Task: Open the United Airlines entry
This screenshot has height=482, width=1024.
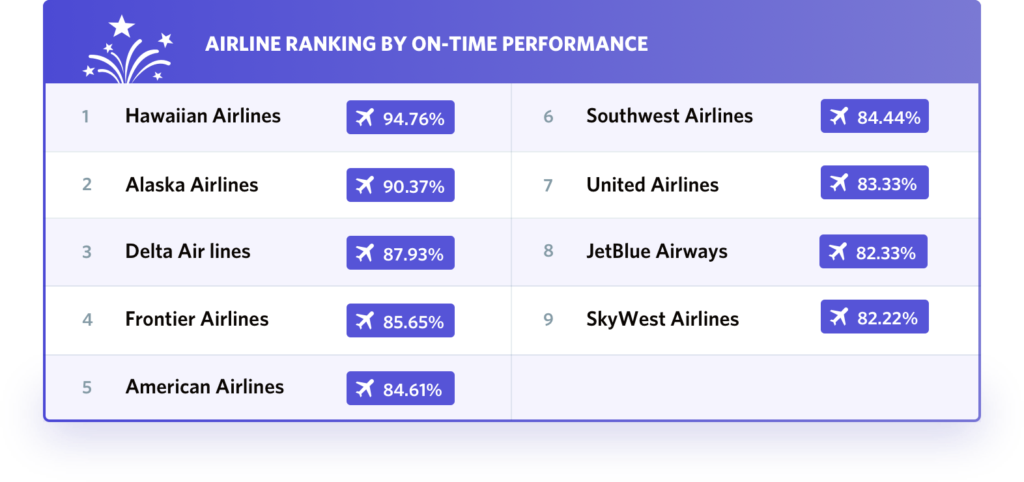Action: click(x=652, y=185)
